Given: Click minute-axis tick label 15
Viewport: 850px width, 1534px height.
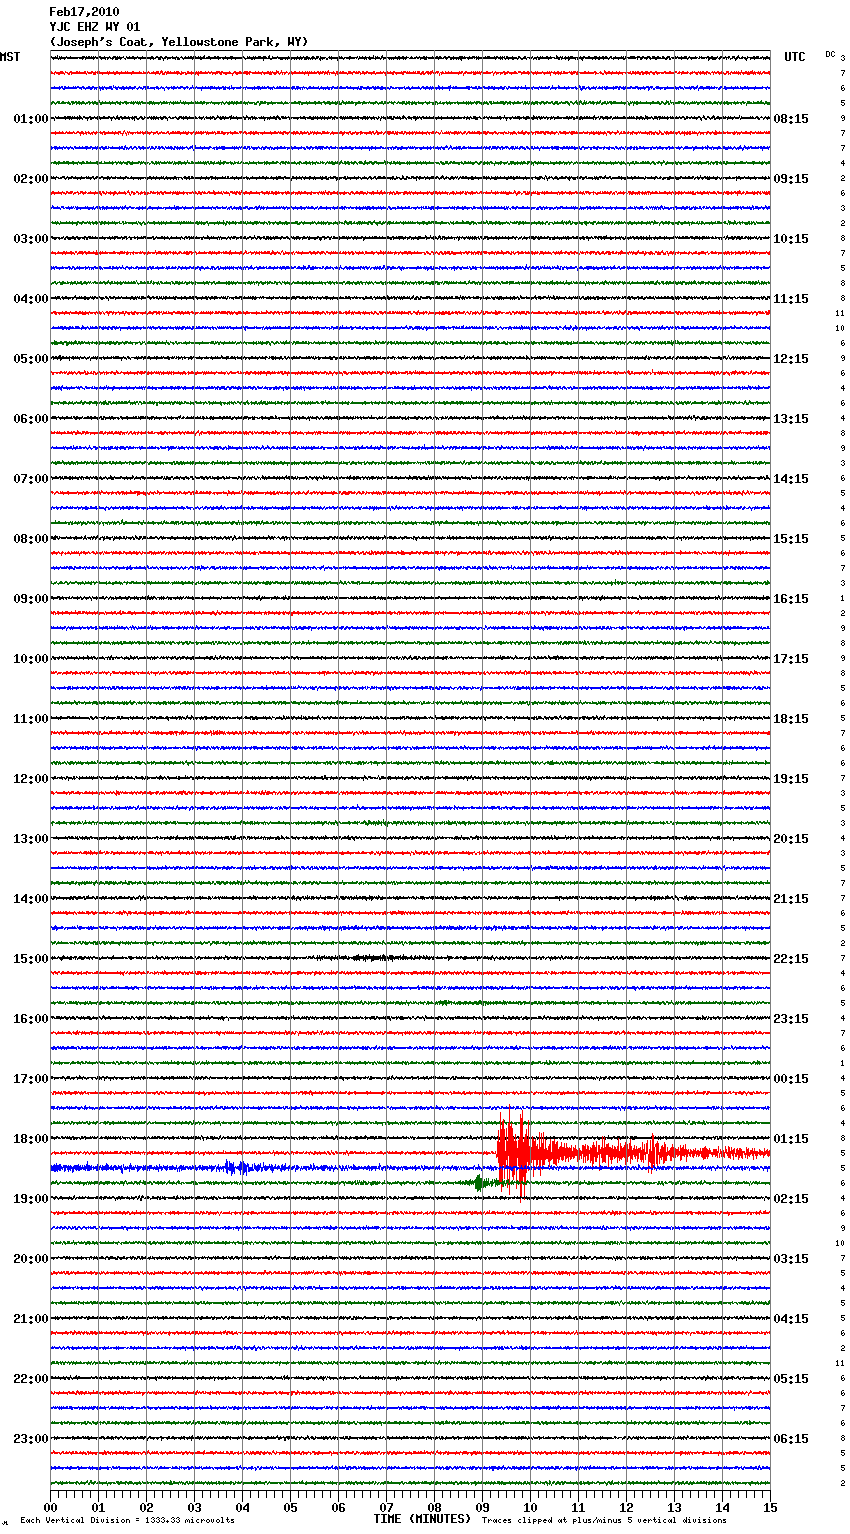Looking at the screenshot, I should point(770,1507).
